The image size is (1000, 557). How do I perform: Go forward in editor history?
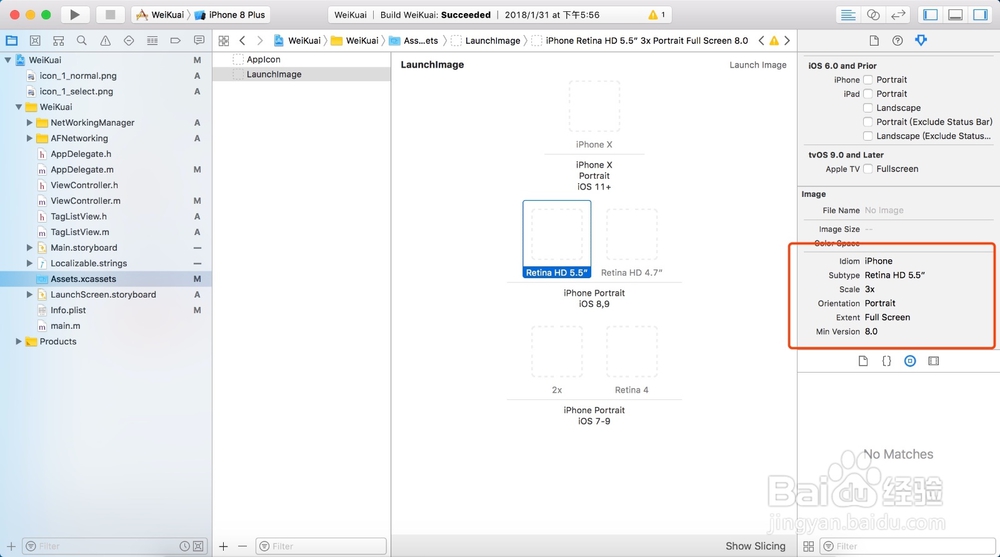[x=260, y=40]
